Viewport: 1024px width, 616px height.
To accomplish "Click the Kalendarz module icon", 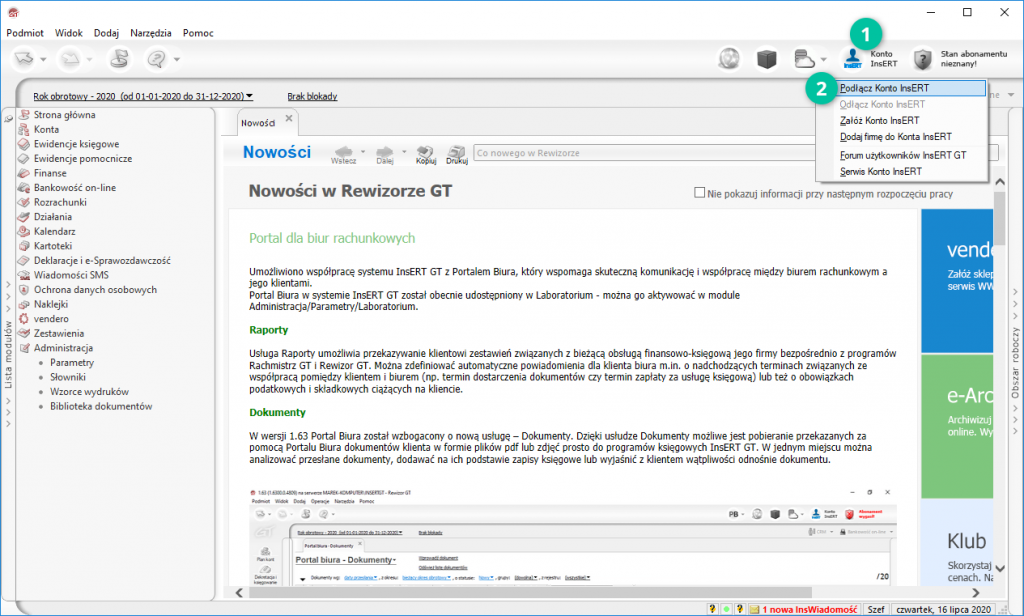I will pos(24,231).
